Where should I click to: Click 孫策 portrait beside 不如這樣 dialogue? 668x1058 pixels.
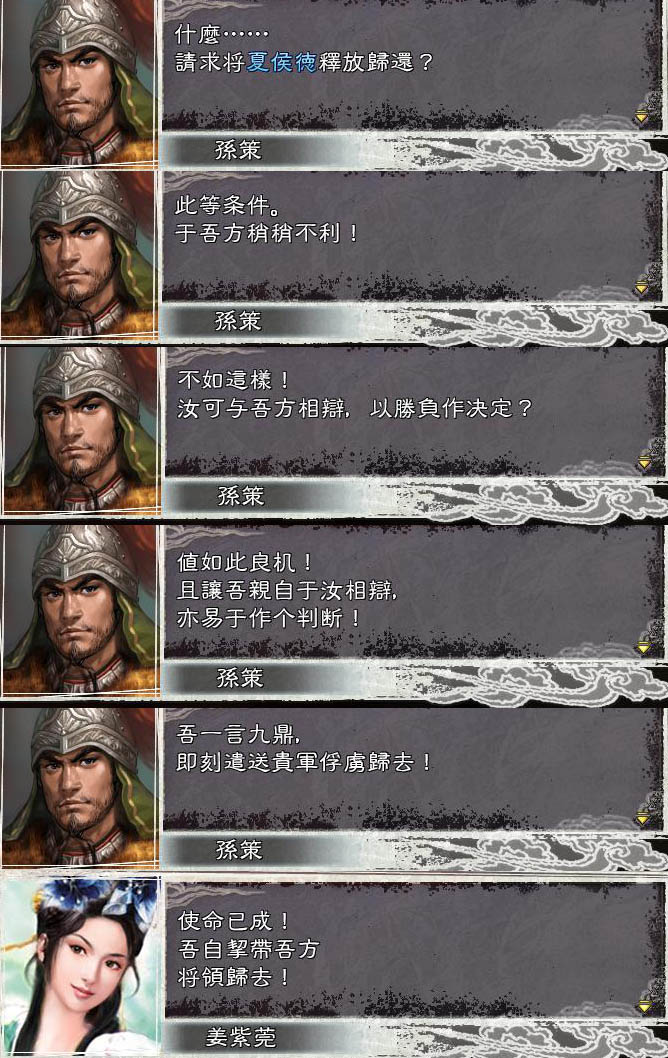82,430
